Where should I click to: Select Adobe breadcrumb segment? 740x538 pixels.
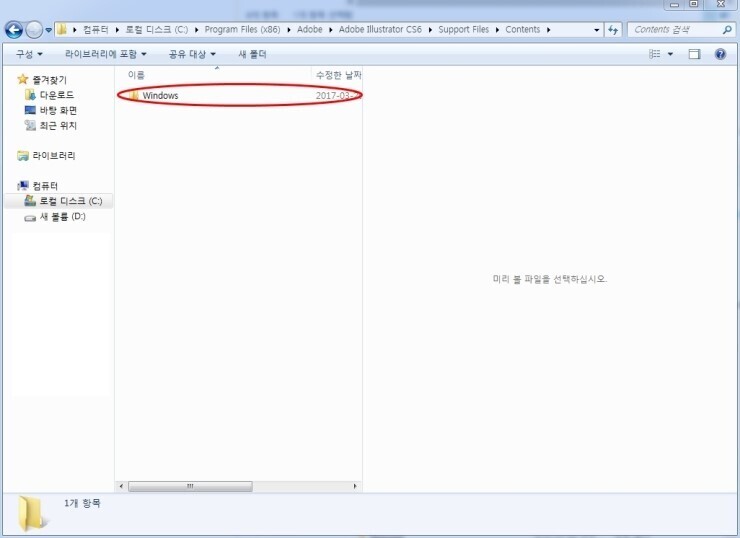pos(310,30)
